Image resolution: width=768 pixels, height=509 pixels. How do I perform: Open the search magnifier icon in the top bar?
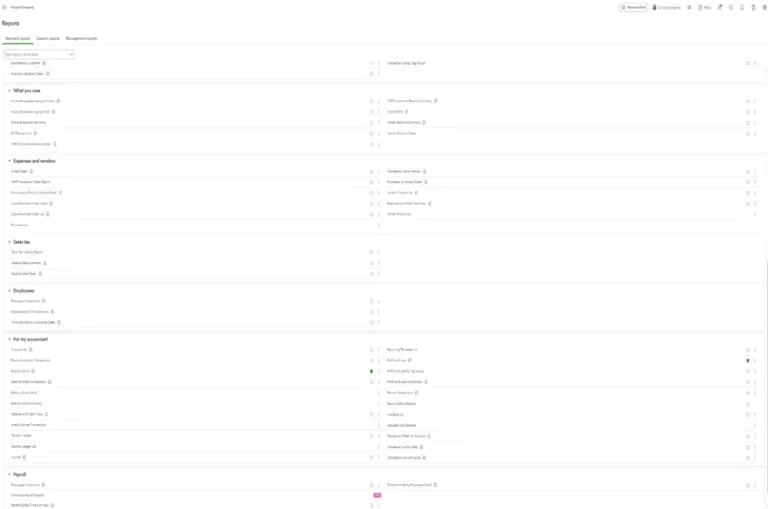731,7
